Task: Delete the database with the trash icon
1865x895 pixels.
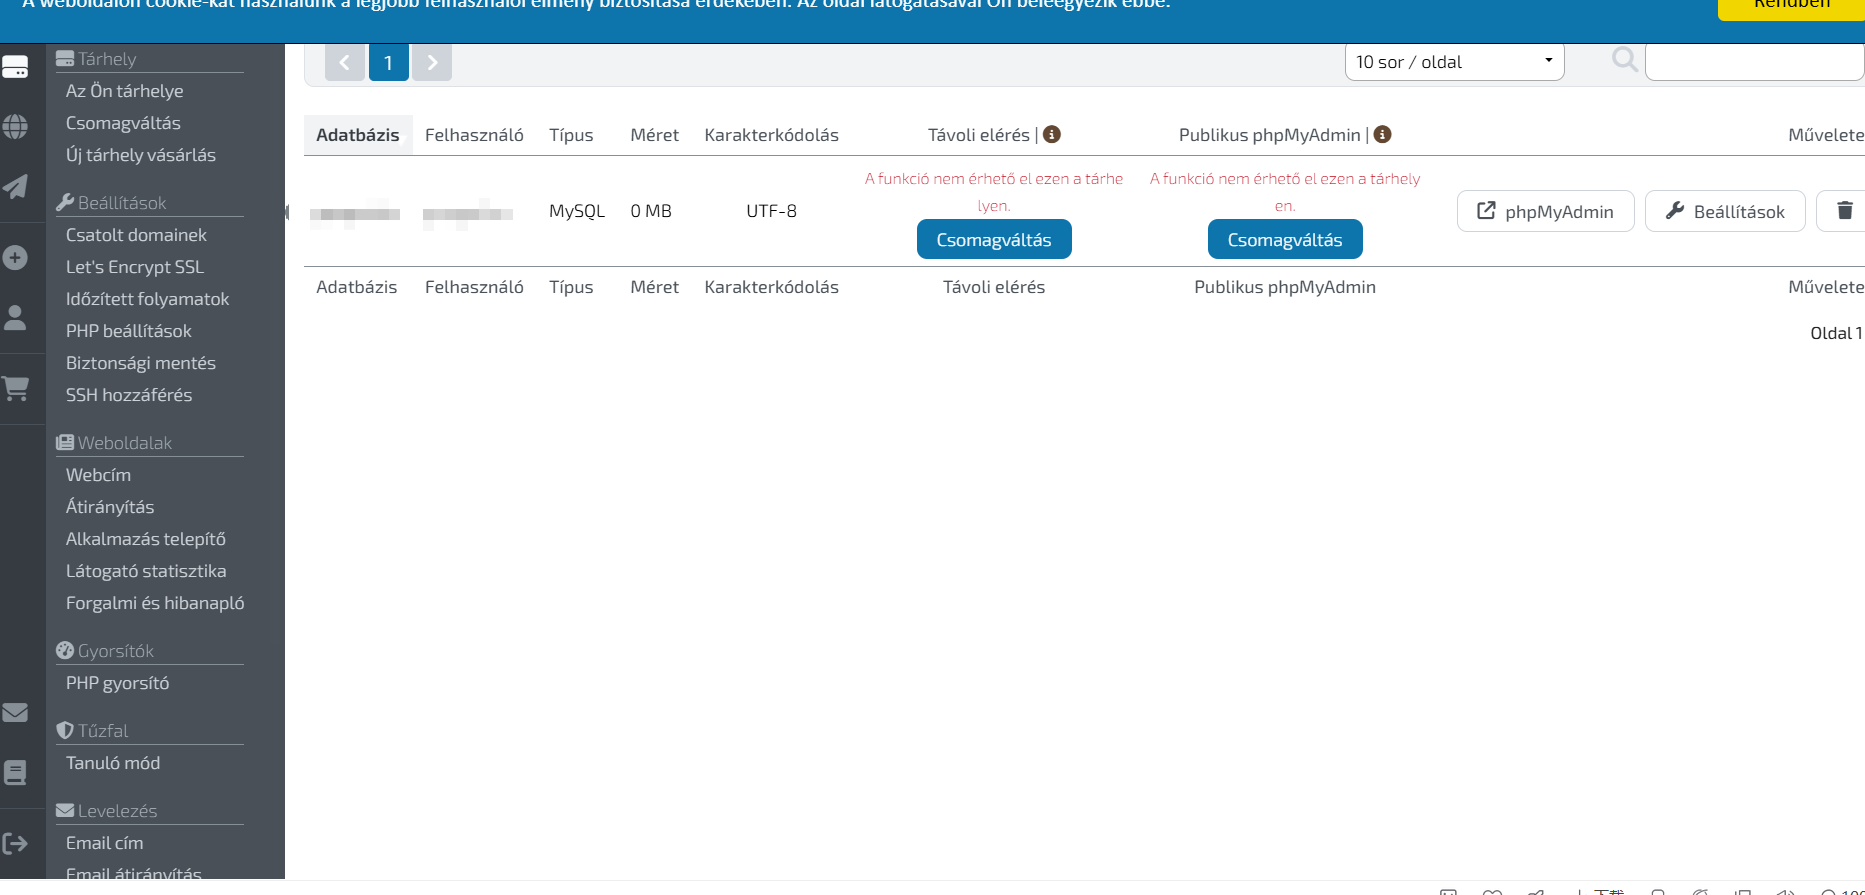Action: tap(1844, 211)
